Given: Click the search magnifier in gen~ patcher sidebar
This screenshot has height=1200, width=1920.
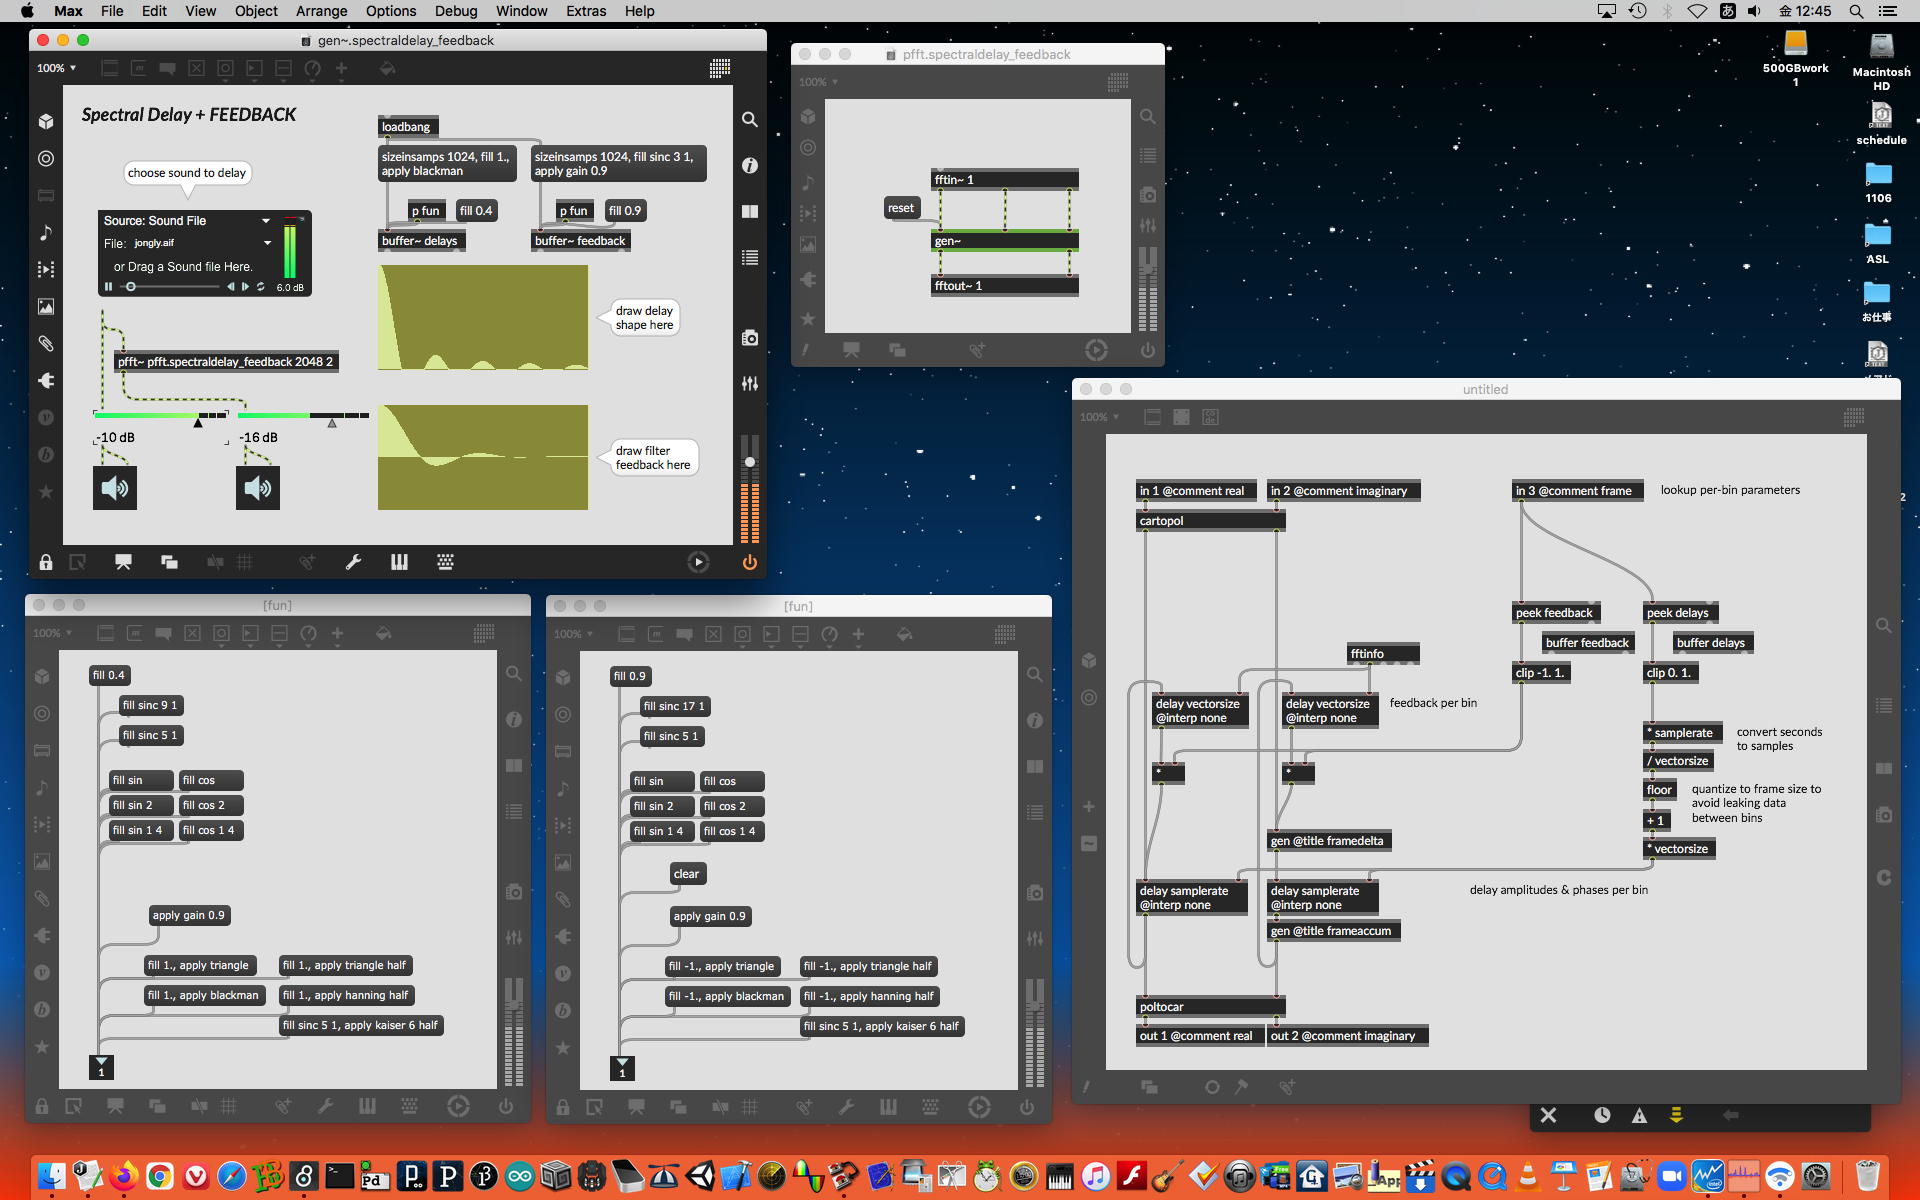Looking at the screenshot, I should pos(749,119).
